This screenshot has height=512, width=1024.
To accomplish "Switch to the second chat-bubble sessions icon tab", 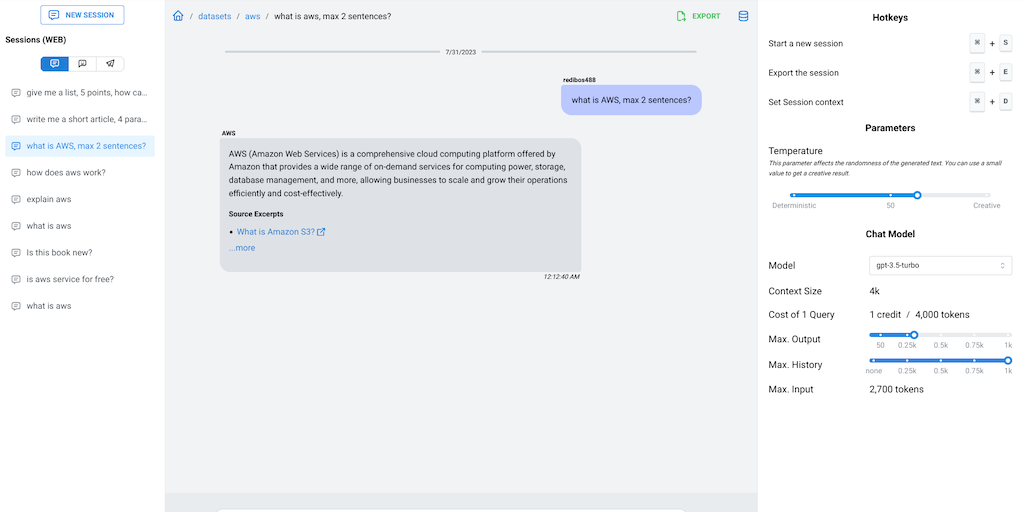I will pos(82,64).
